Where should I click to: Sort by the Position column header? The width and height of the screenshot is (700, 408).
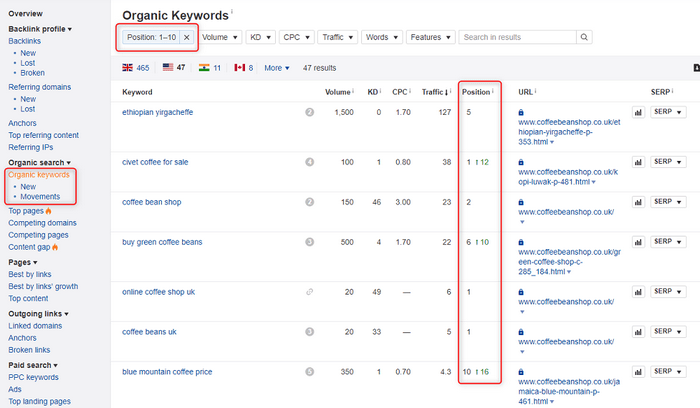[476, 92]
